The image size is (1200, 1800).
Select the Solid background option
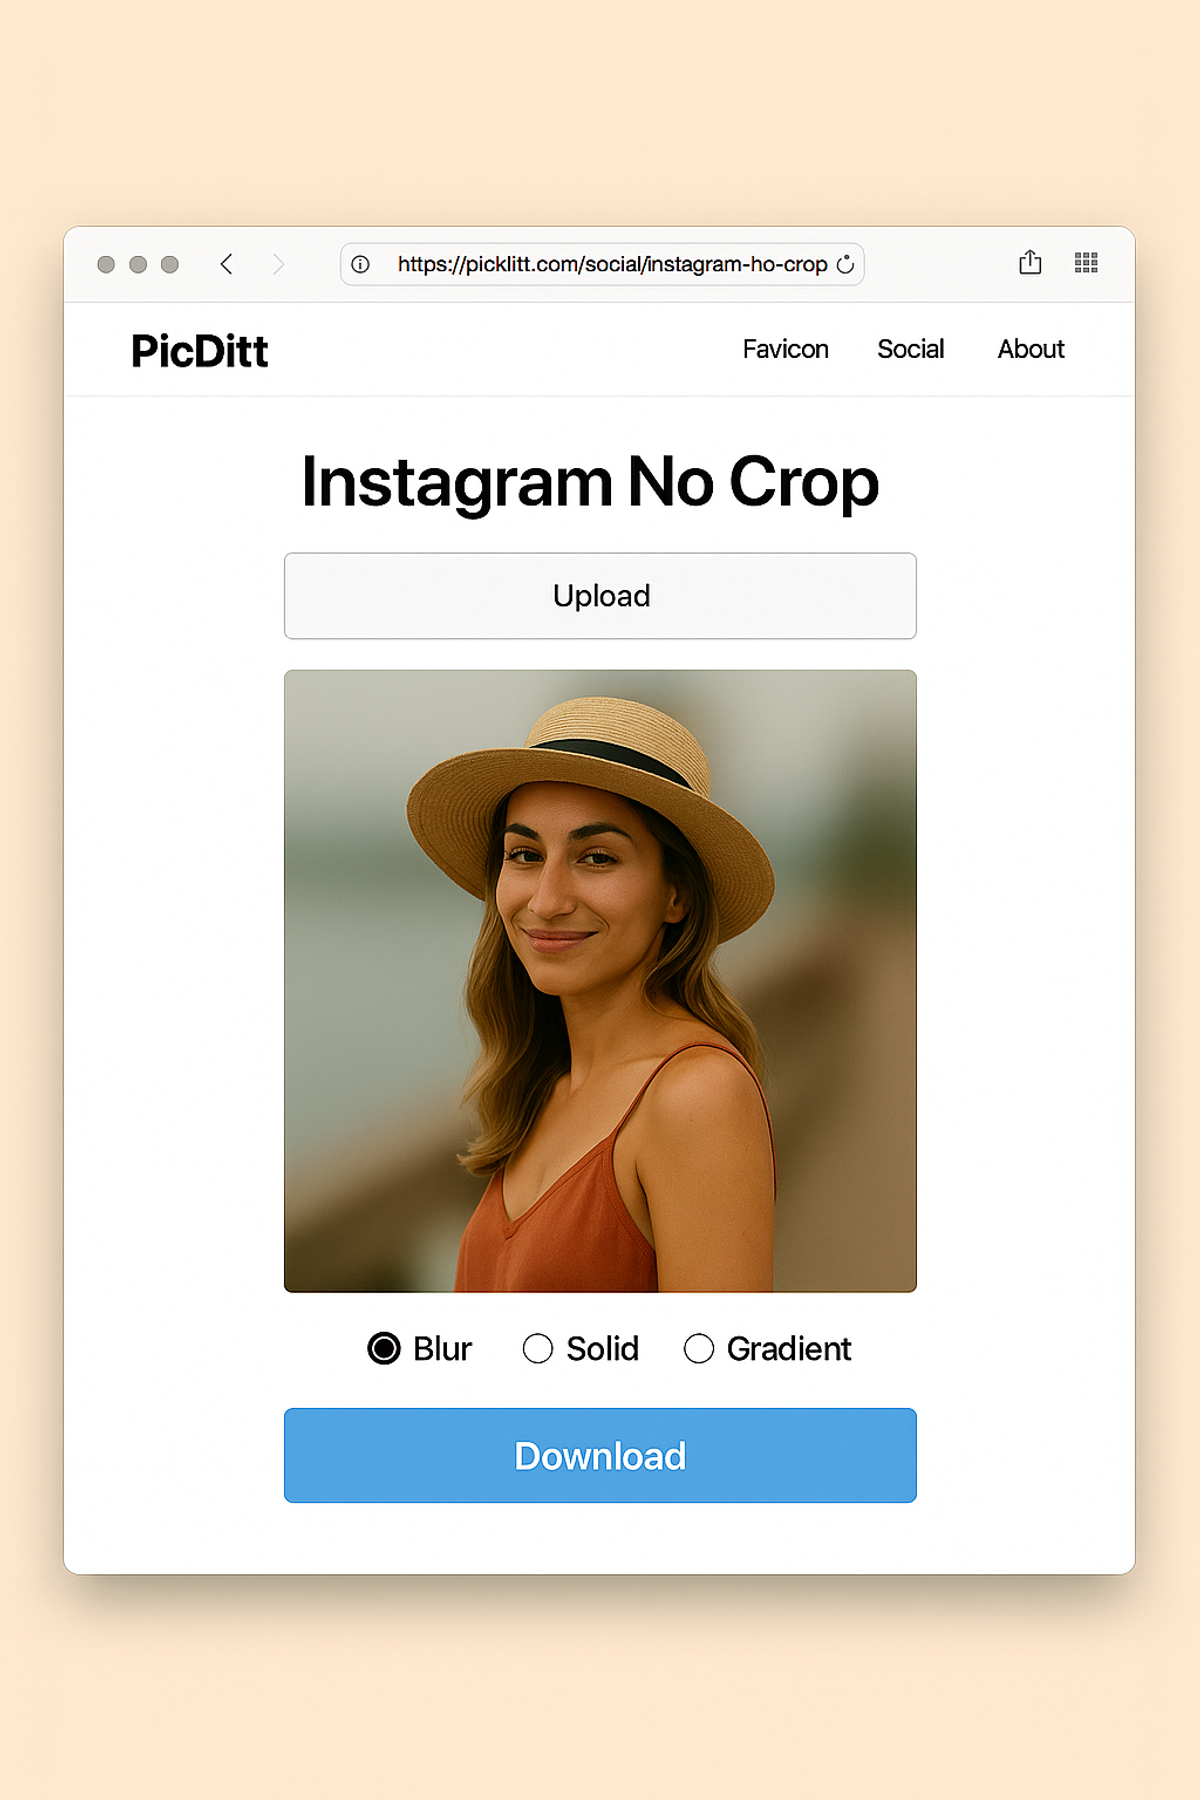pyautogui.click(x=538, y=1349)
